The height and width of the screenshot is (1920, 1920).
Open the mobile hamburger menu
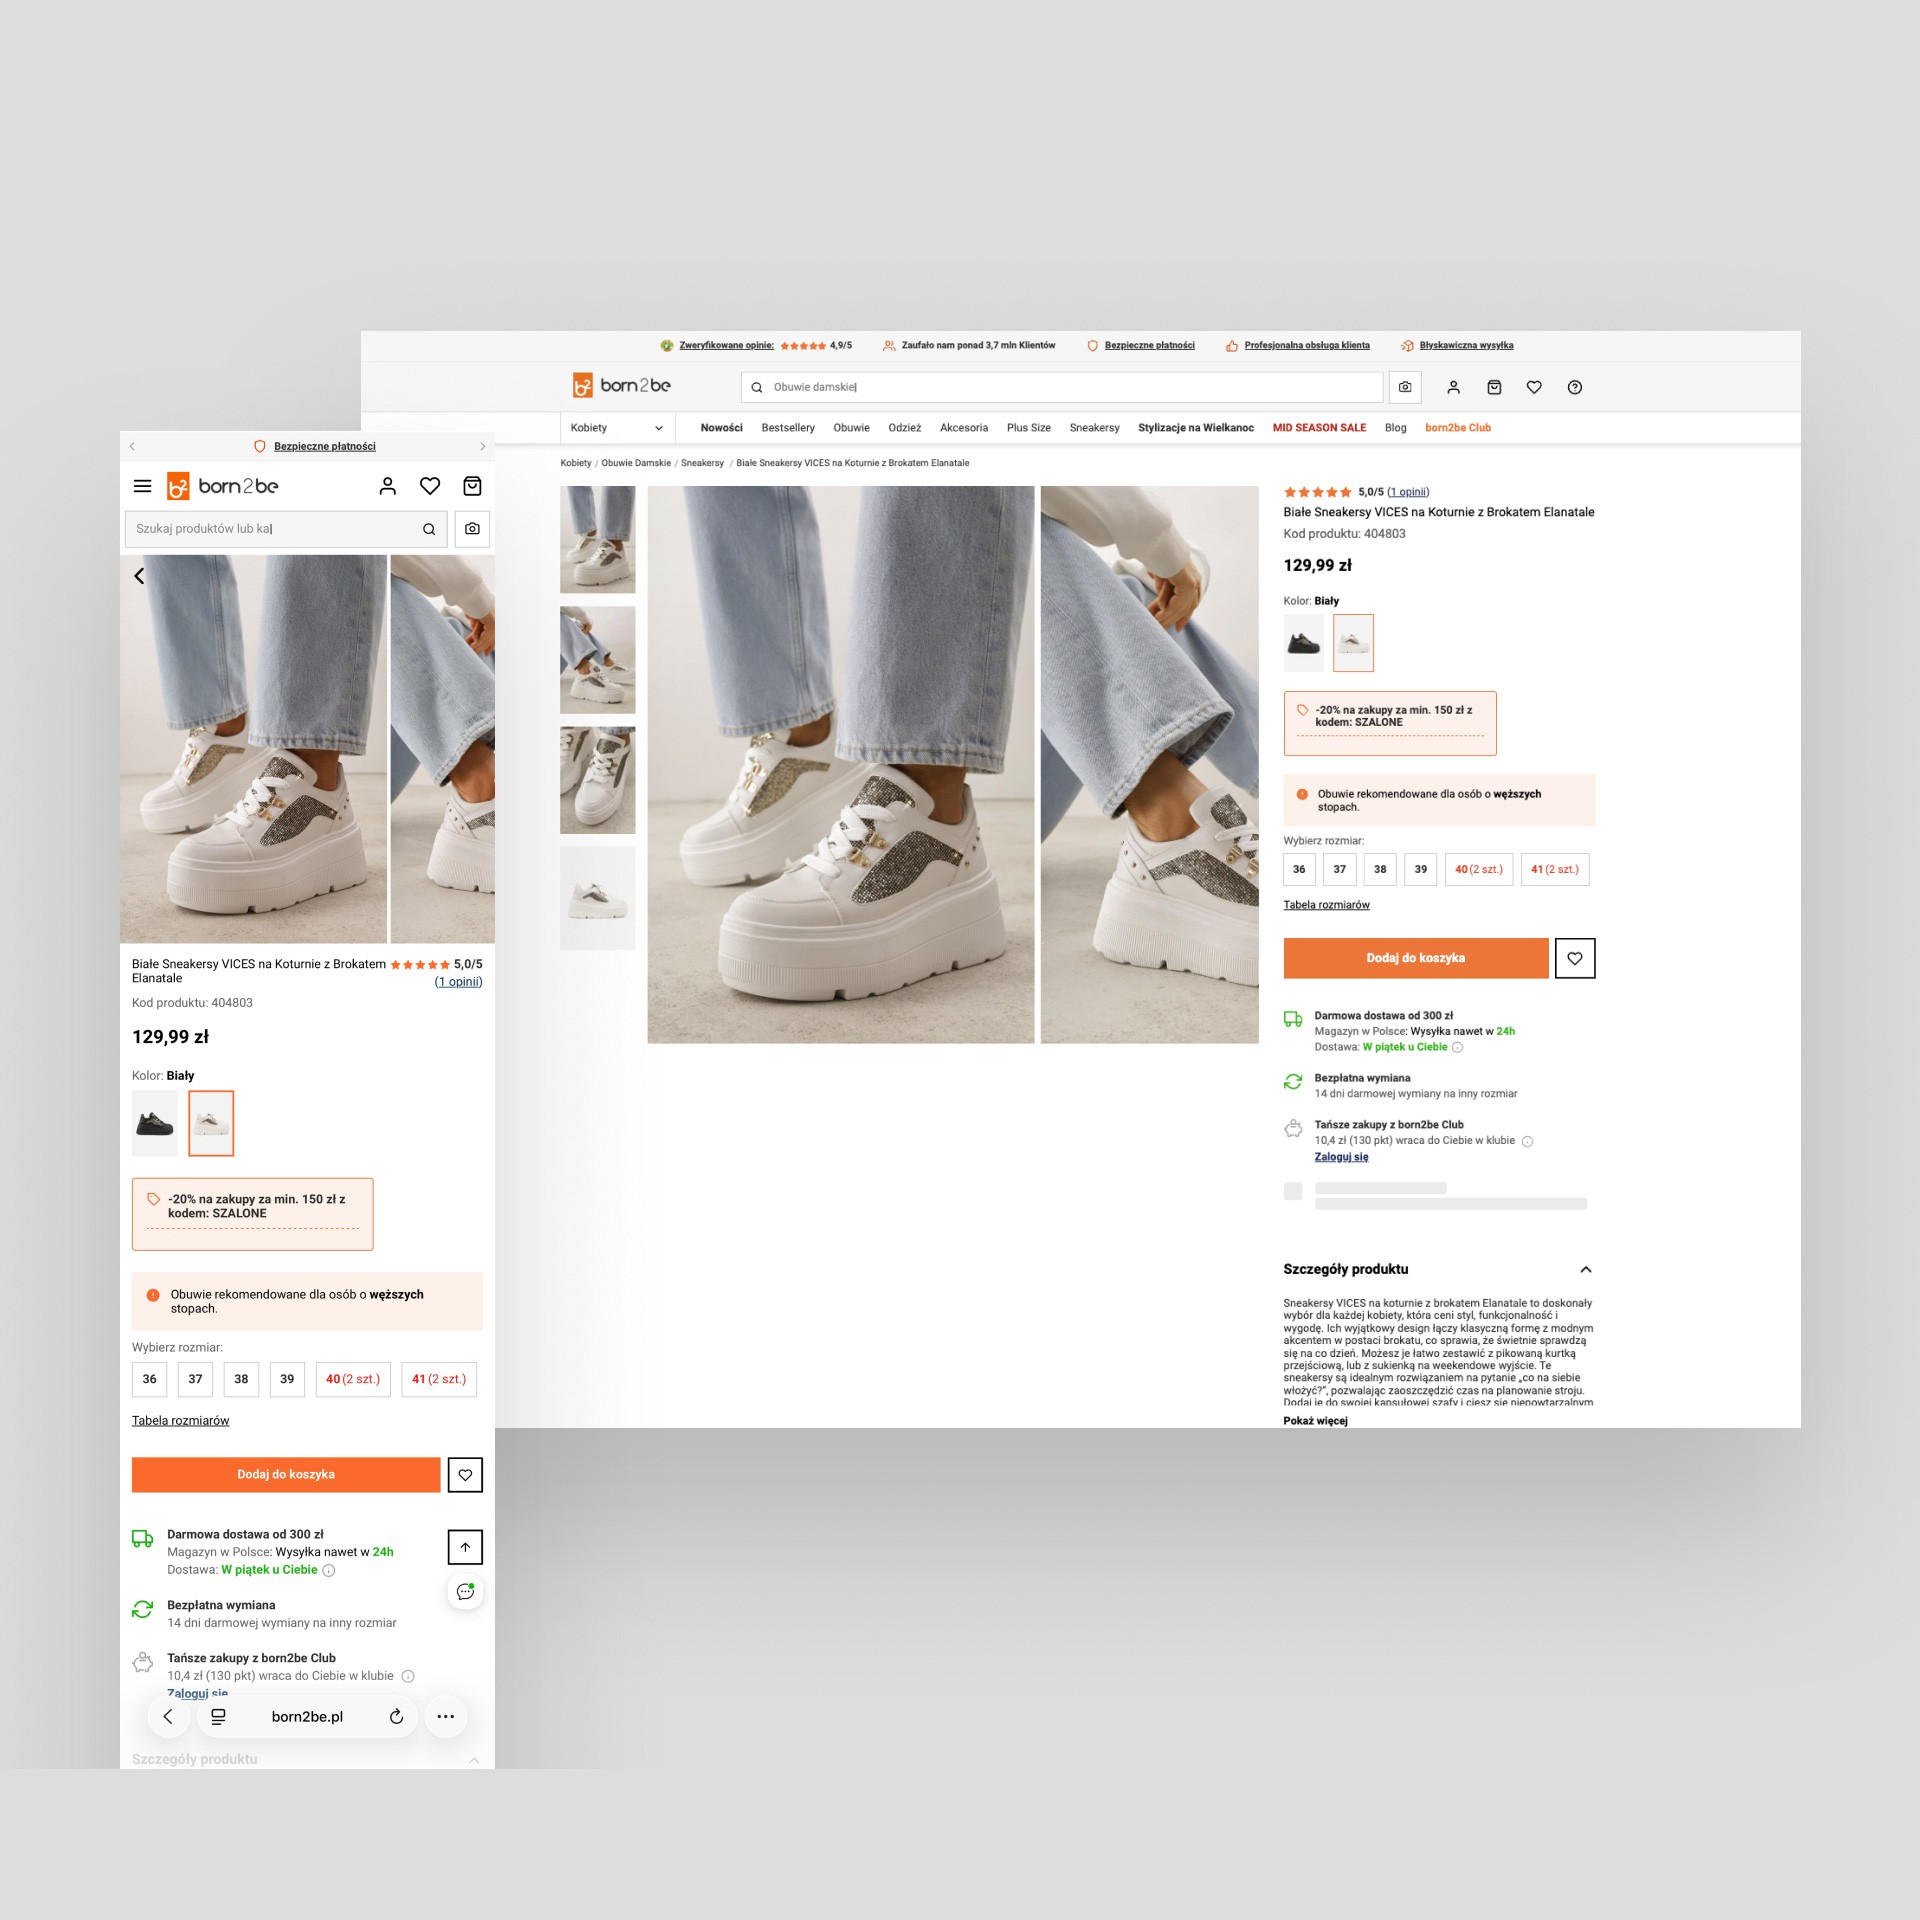click(142, 486)
